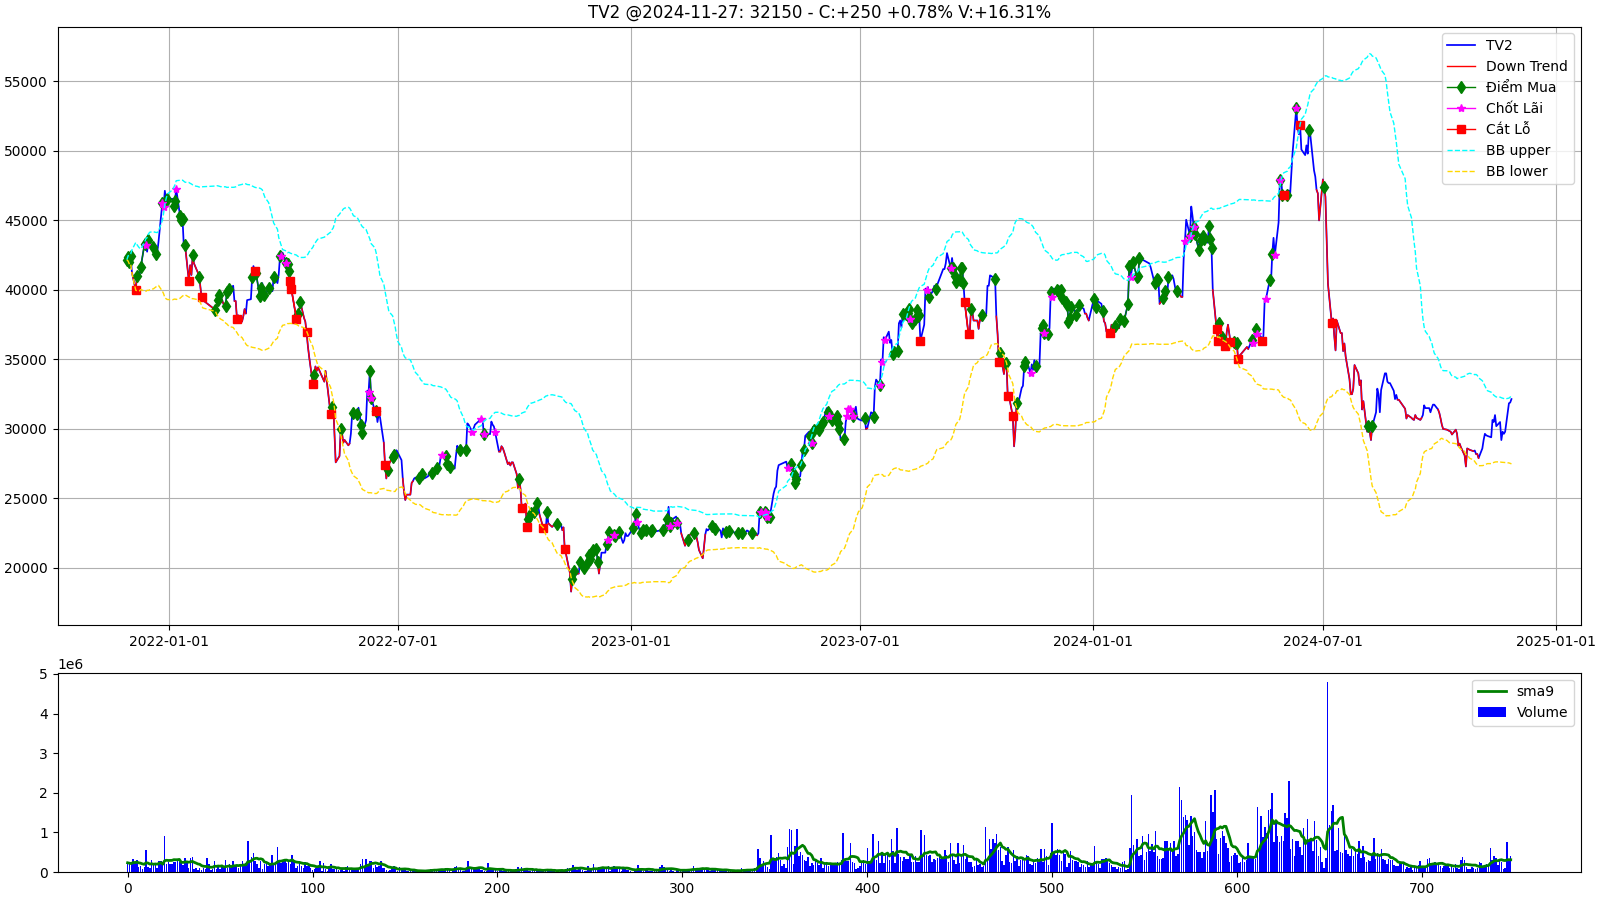Click the 2025-01-01 date label

tap(1556, 641)
